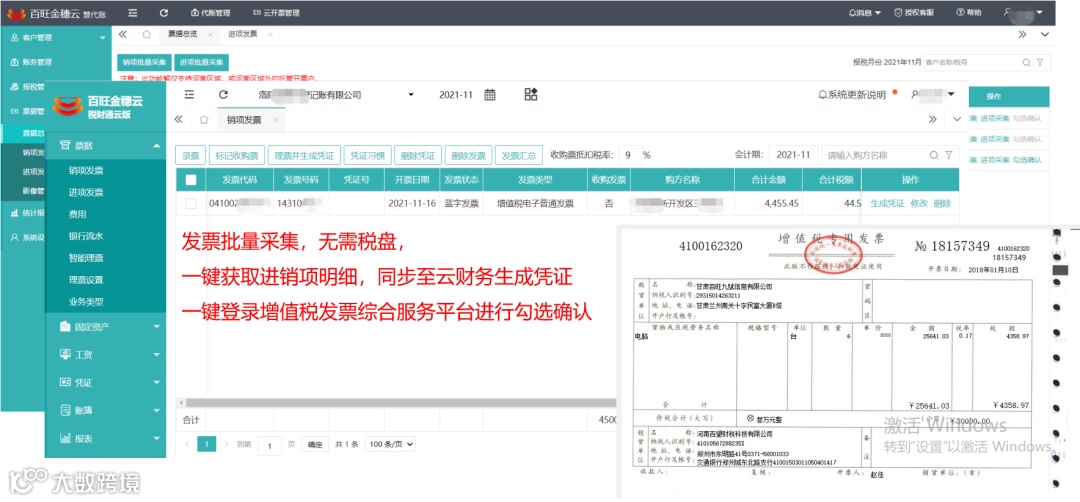Go to home icon in 慧代账 tab bar
This screenshot has height=502, width=1080.
click(x=146, y=34)
